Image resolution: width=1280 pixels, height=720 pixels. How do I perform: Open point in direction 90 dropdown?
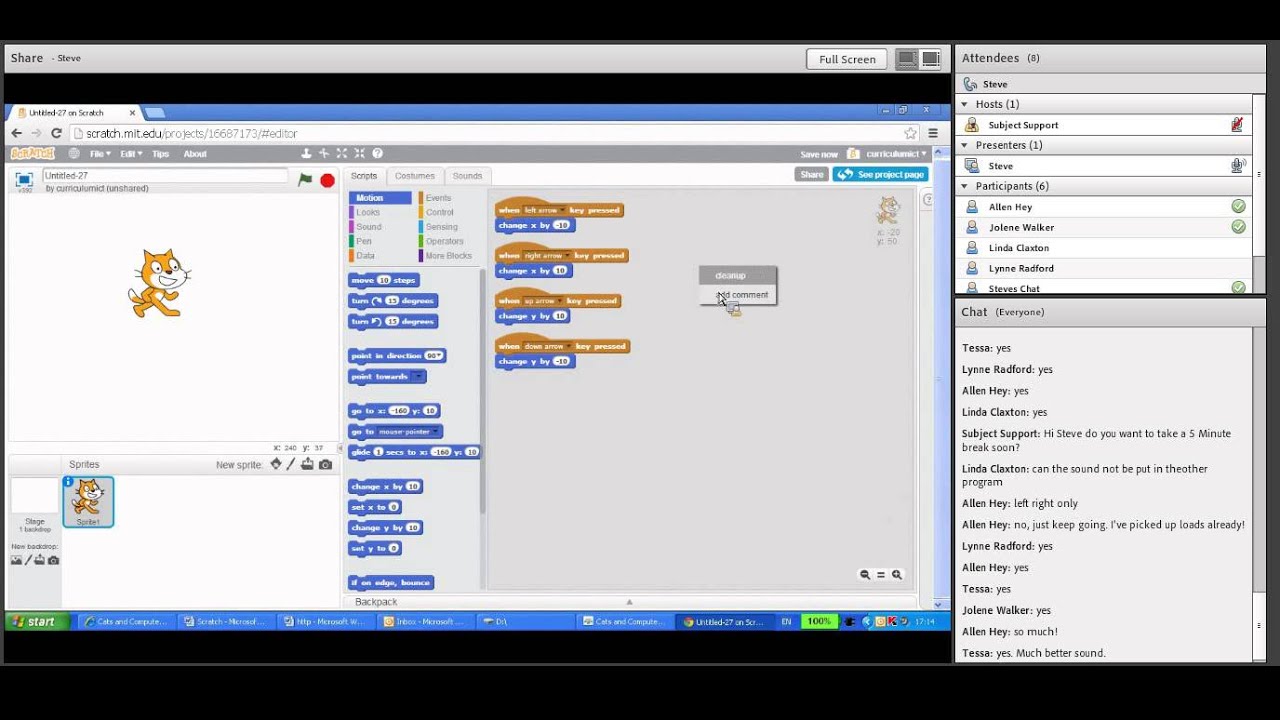click(434, 356)
